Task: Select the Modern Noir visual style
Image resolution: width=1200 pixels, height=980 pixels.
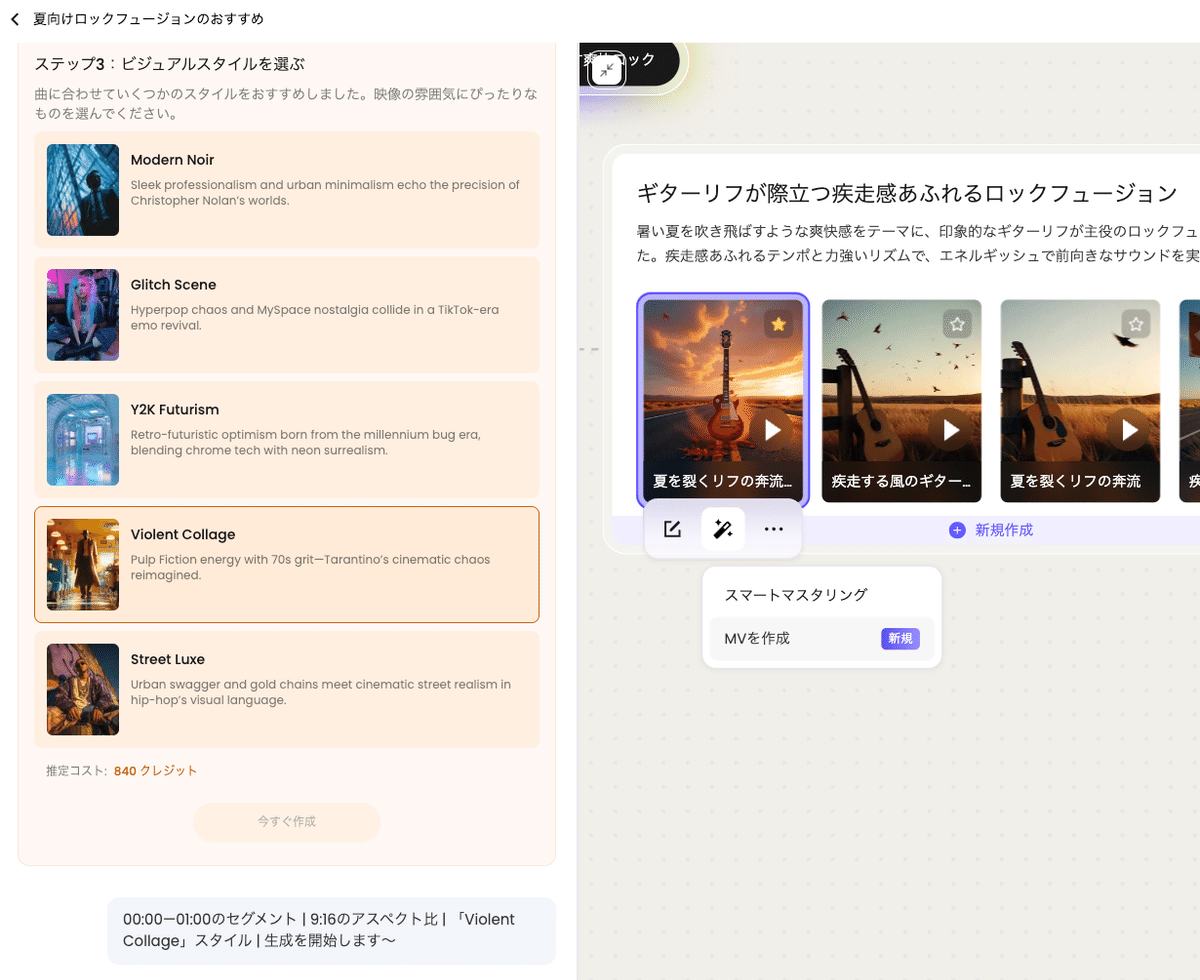Action: click(x=286, y=190)
